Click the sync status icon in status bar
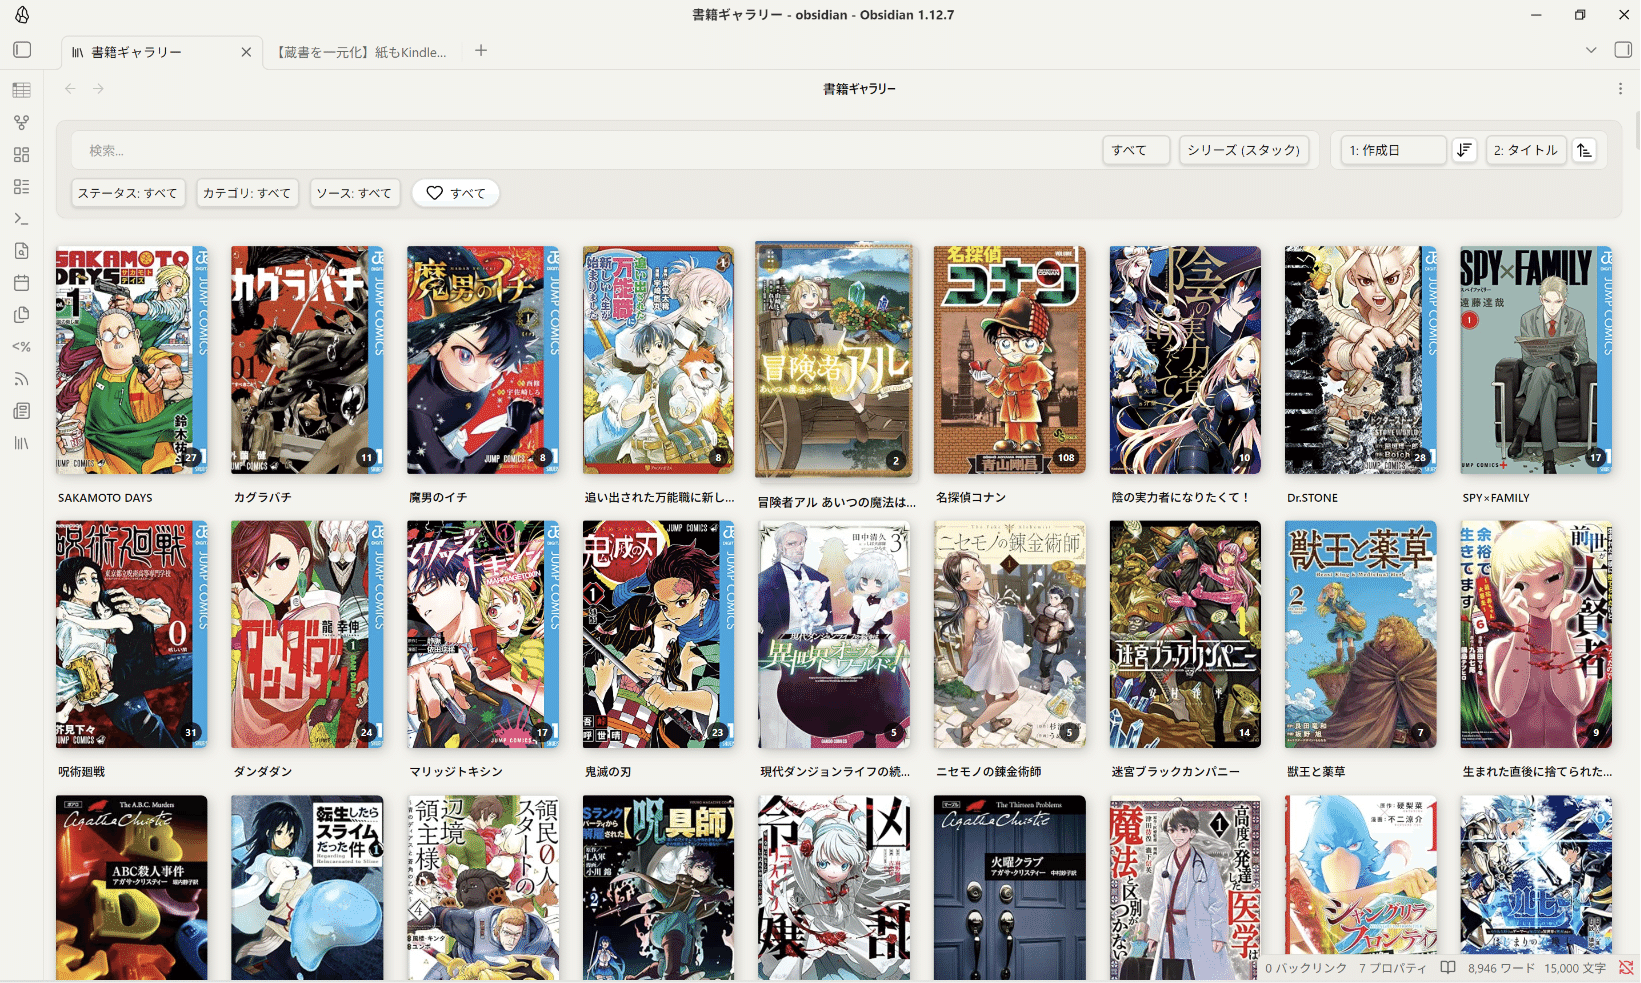Viewport: 1641px width, 983px height. 1626,968
